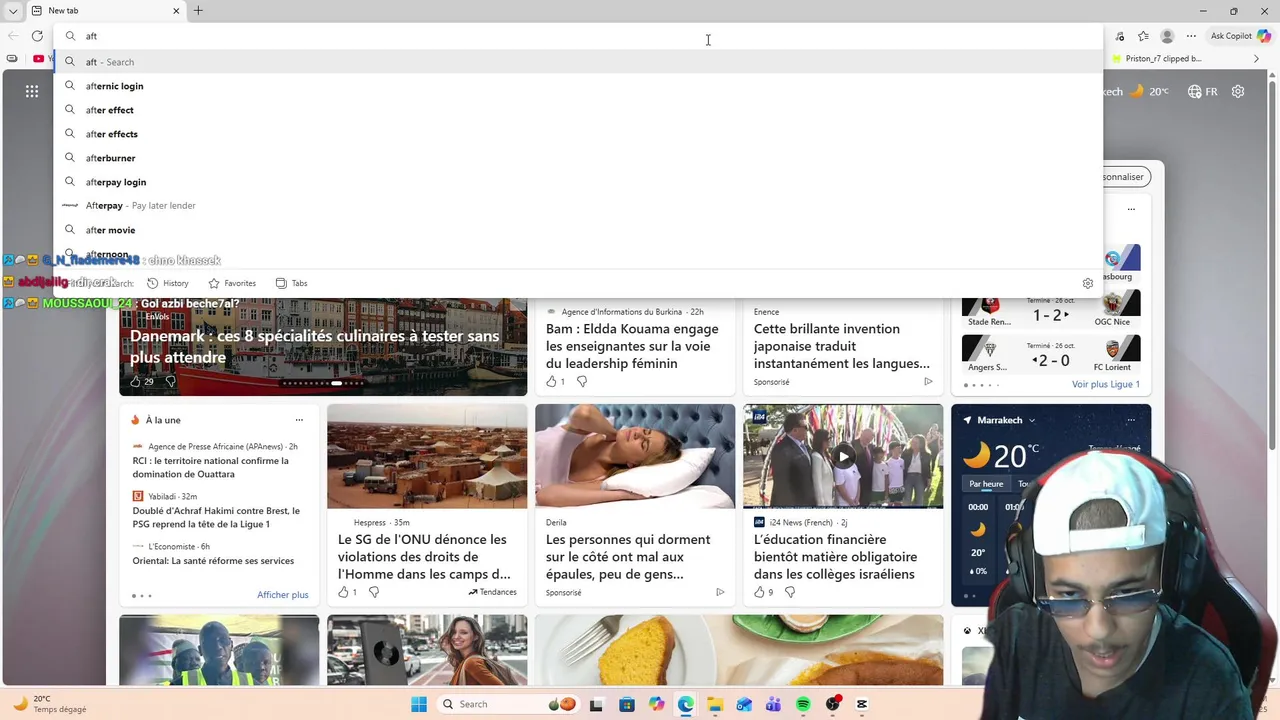Open the tab actions menu icon at far left

tap(13, 10)
